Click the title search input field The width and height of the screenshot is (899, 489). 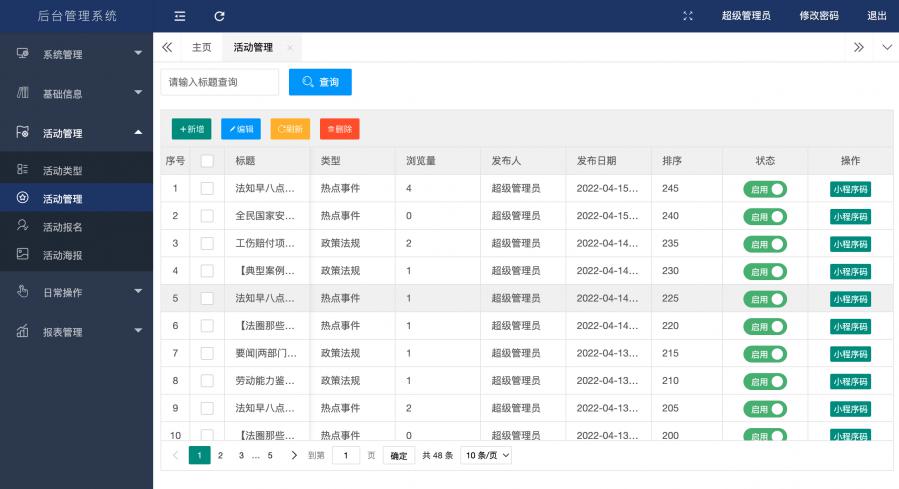pyautogui.click(x=219, y=82)
